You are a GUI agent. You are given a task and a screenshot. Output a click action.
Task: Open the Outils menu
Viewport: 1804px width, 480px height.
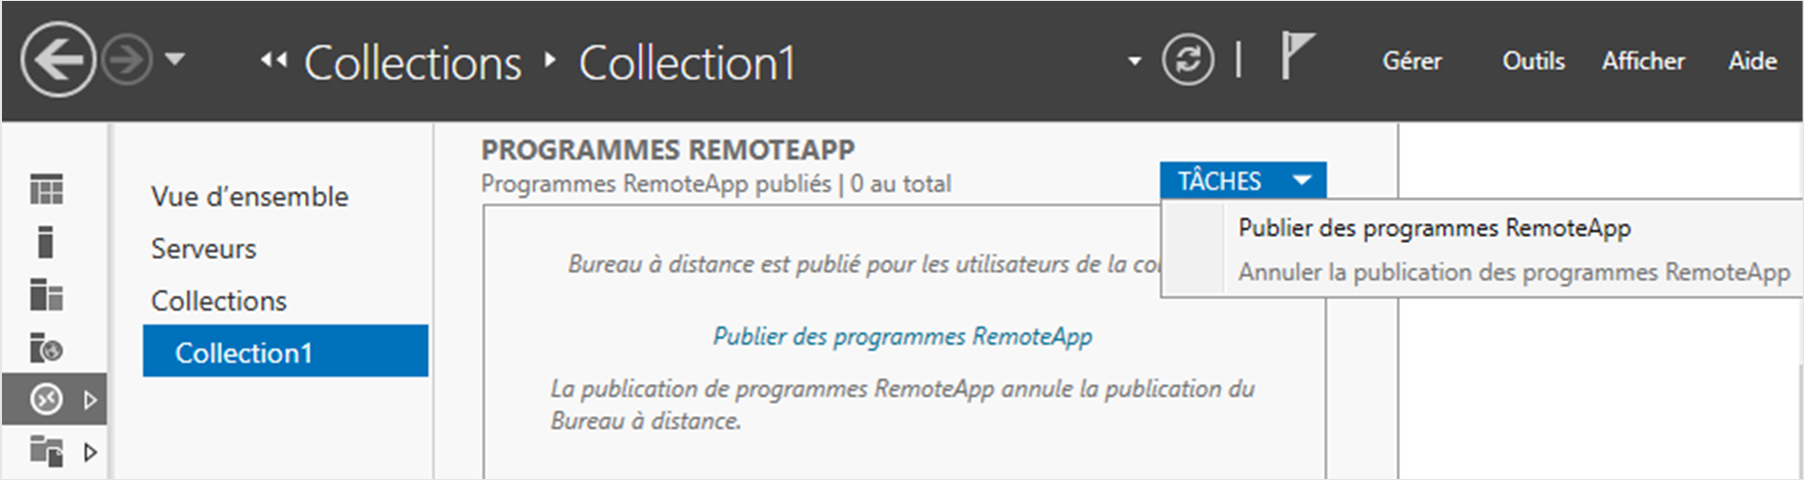tap(1533, 61)
